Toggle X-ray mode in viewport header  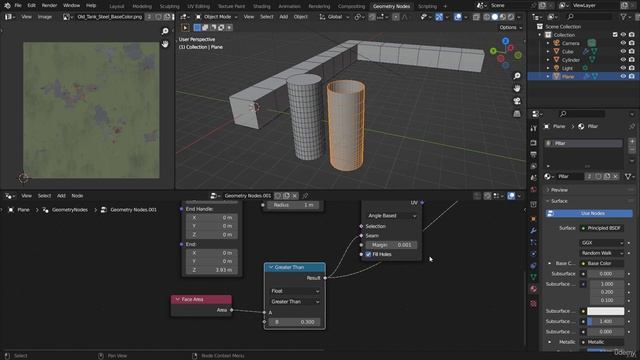pyautogui.click(x=476, y=17)
